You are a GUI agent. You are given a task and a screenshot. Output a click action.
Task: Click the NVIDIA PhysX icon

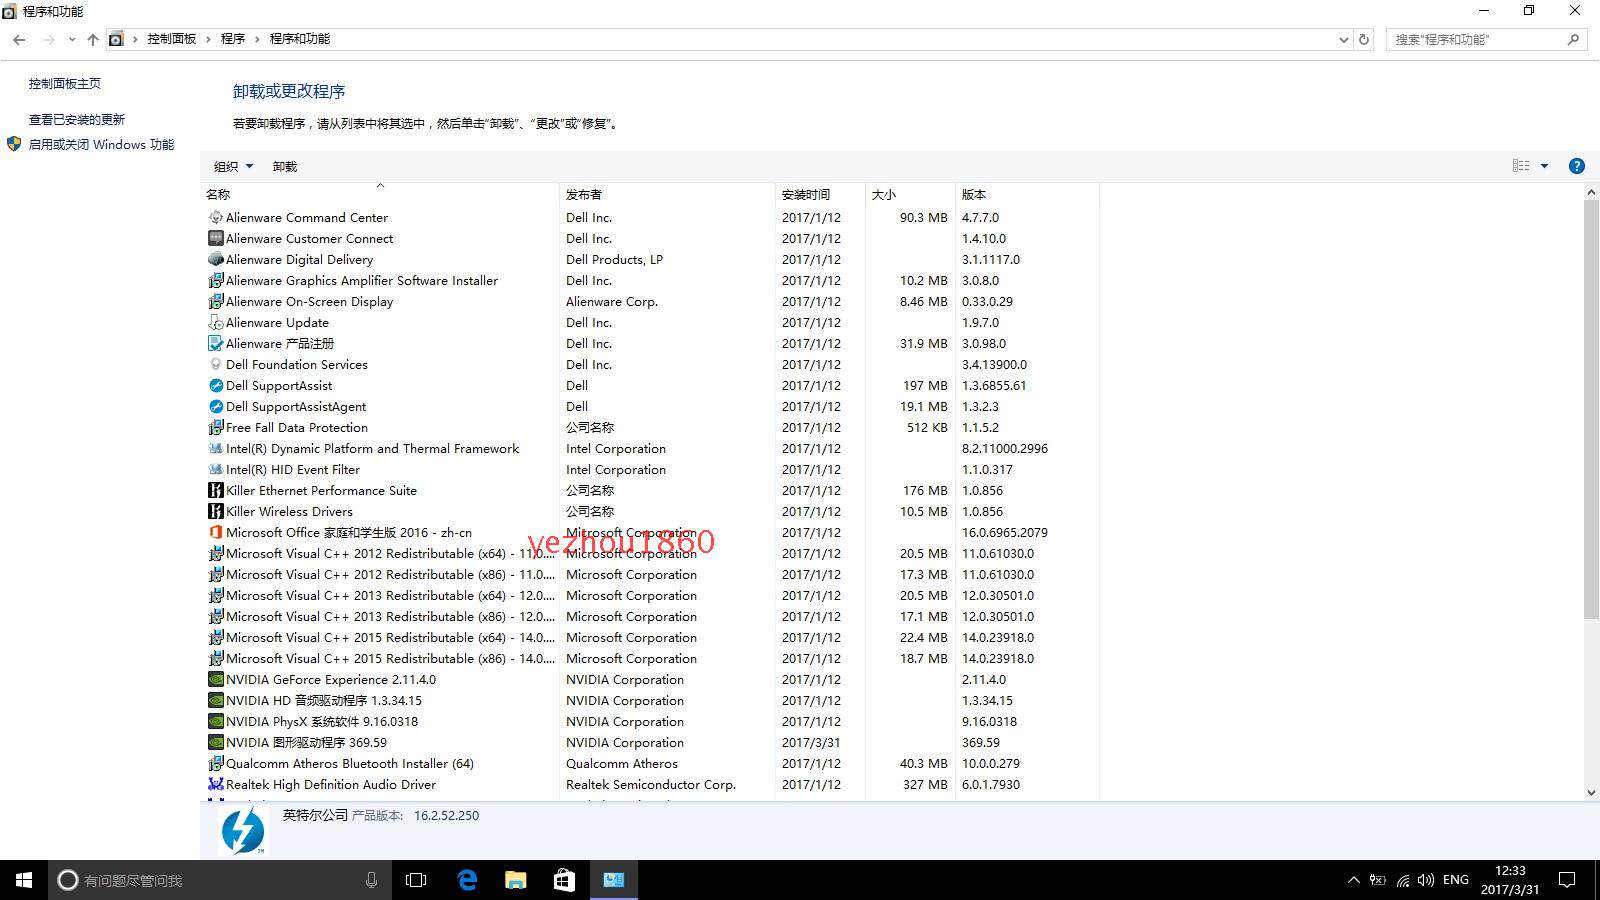coord(215,721)
